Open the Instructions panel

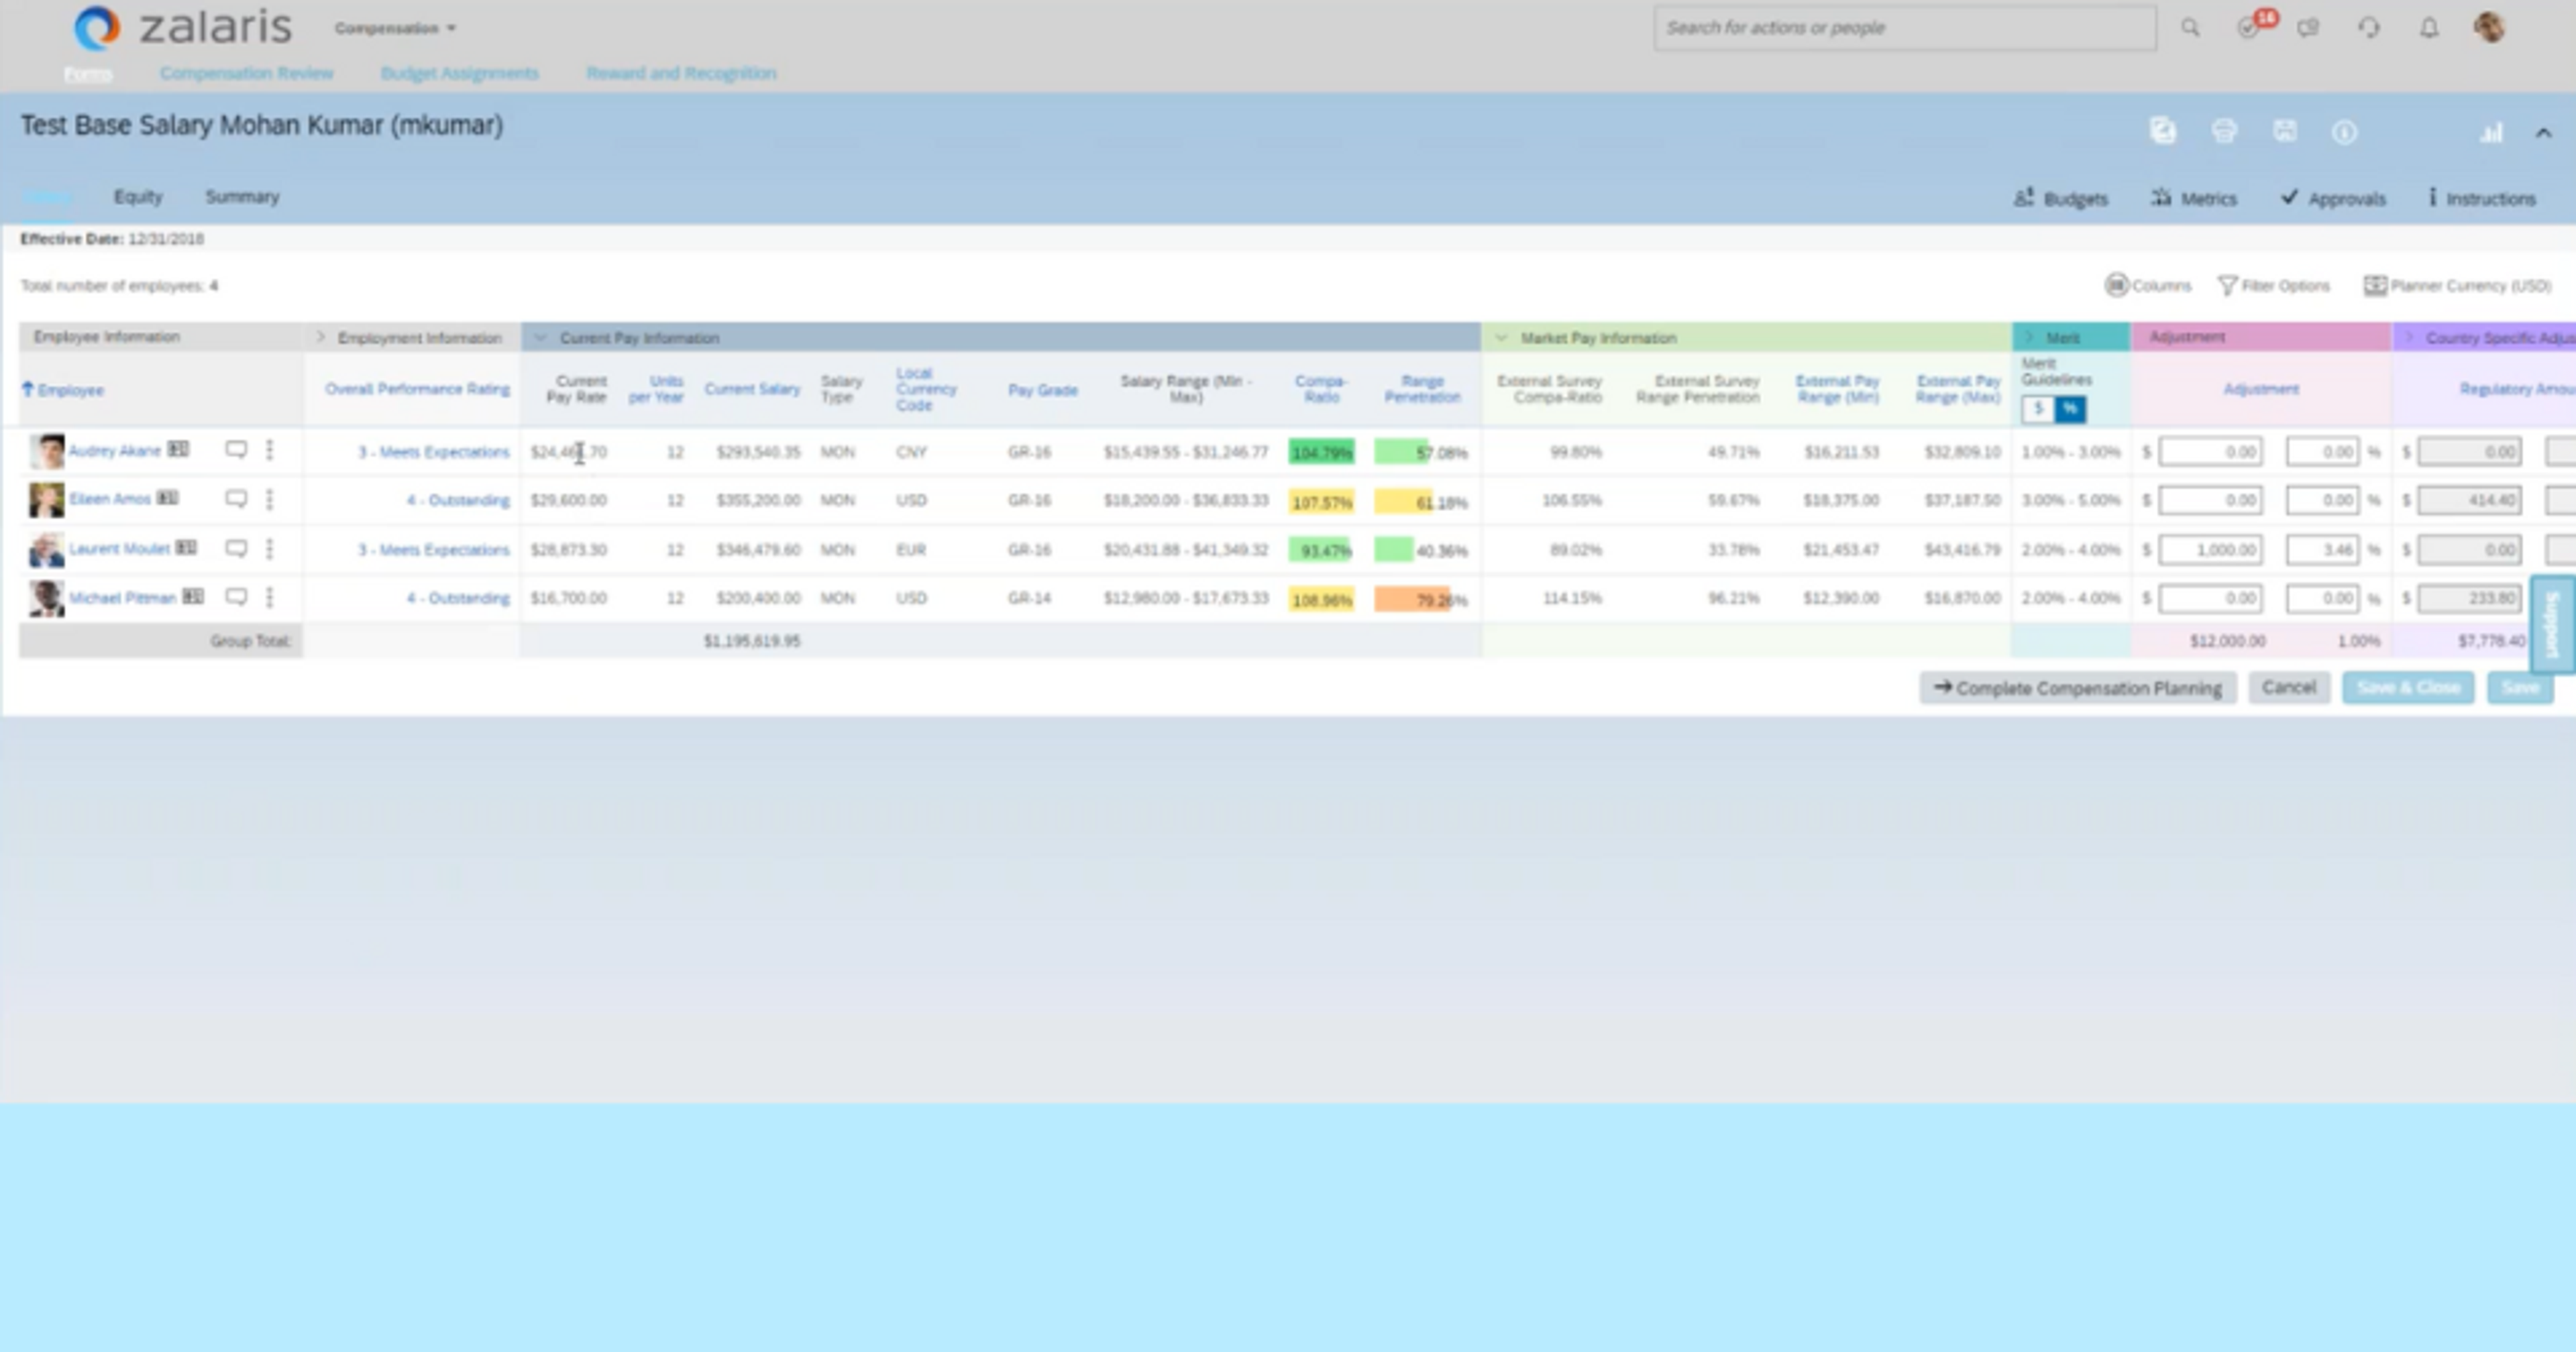pos(2482,198)
